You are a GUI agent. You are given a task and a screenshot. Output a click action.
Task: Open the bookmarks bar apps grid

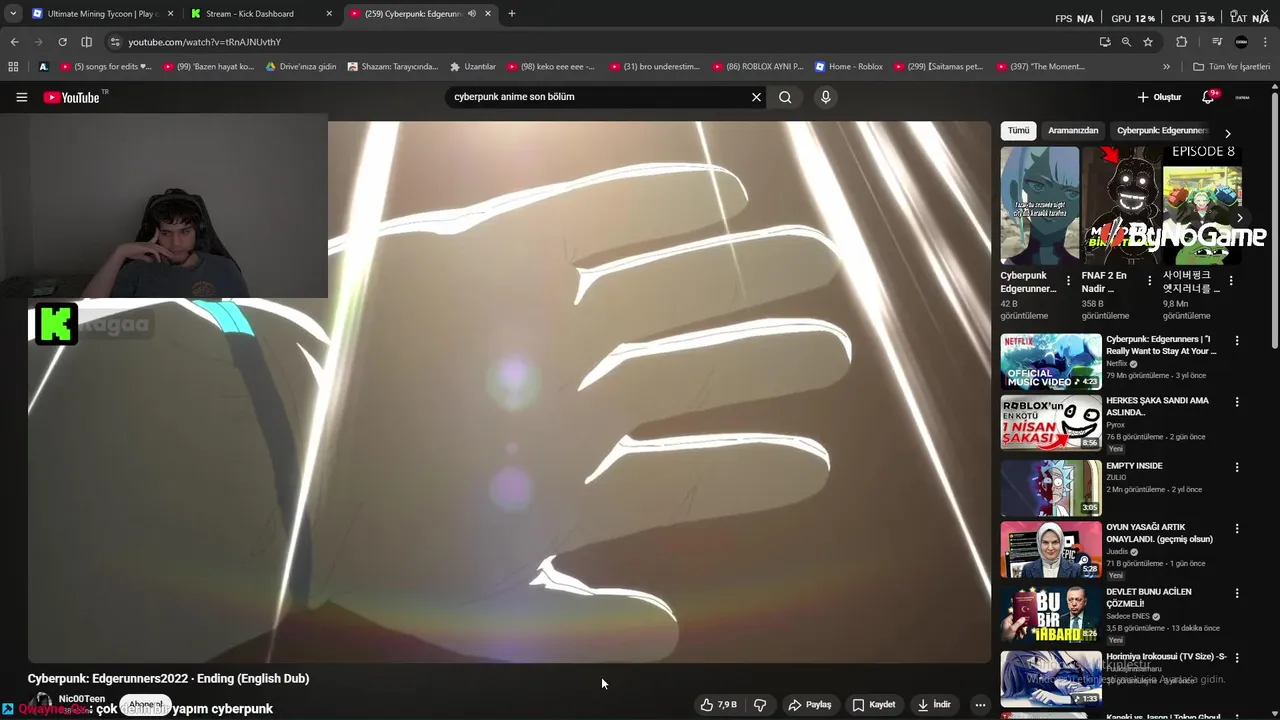(x=13, y=67)
